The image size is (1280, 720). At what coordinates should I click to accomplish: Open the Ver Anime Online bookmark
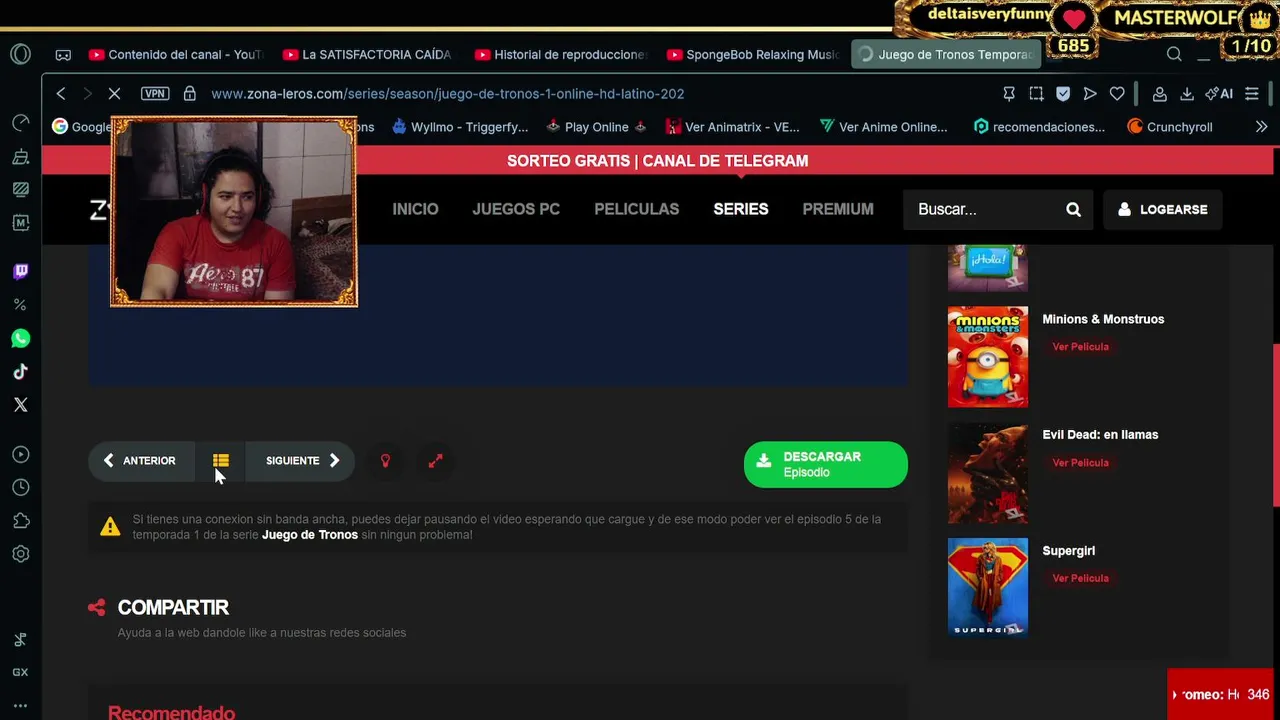coord(884,127)
